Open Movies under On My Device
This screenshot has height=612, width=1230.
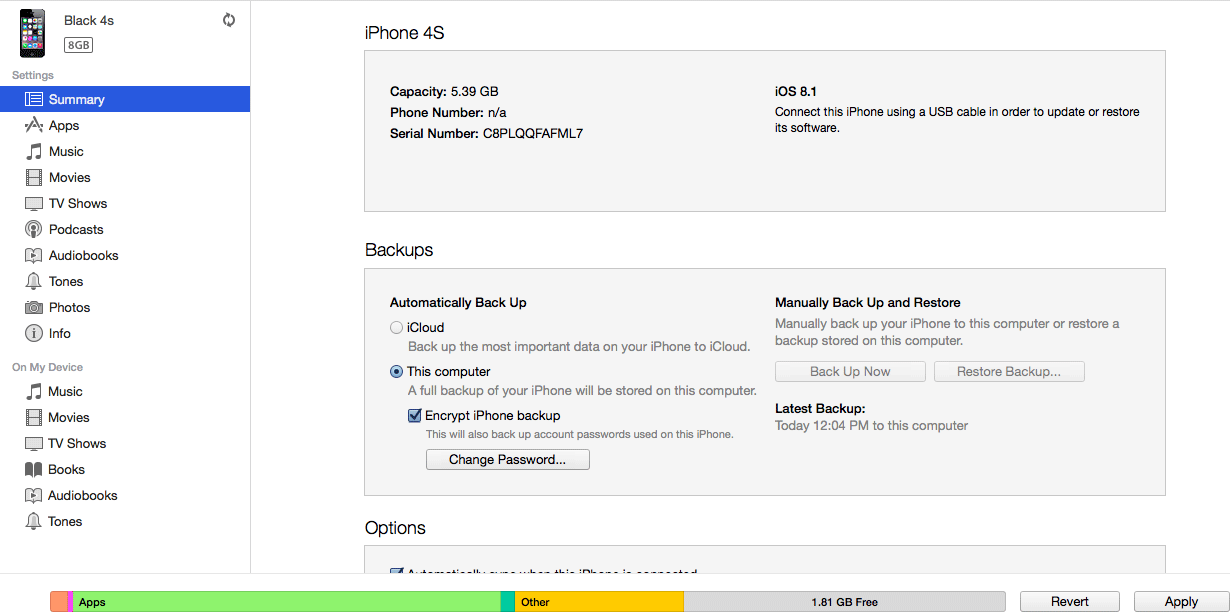pyautogui.click(x=125, y=417)
